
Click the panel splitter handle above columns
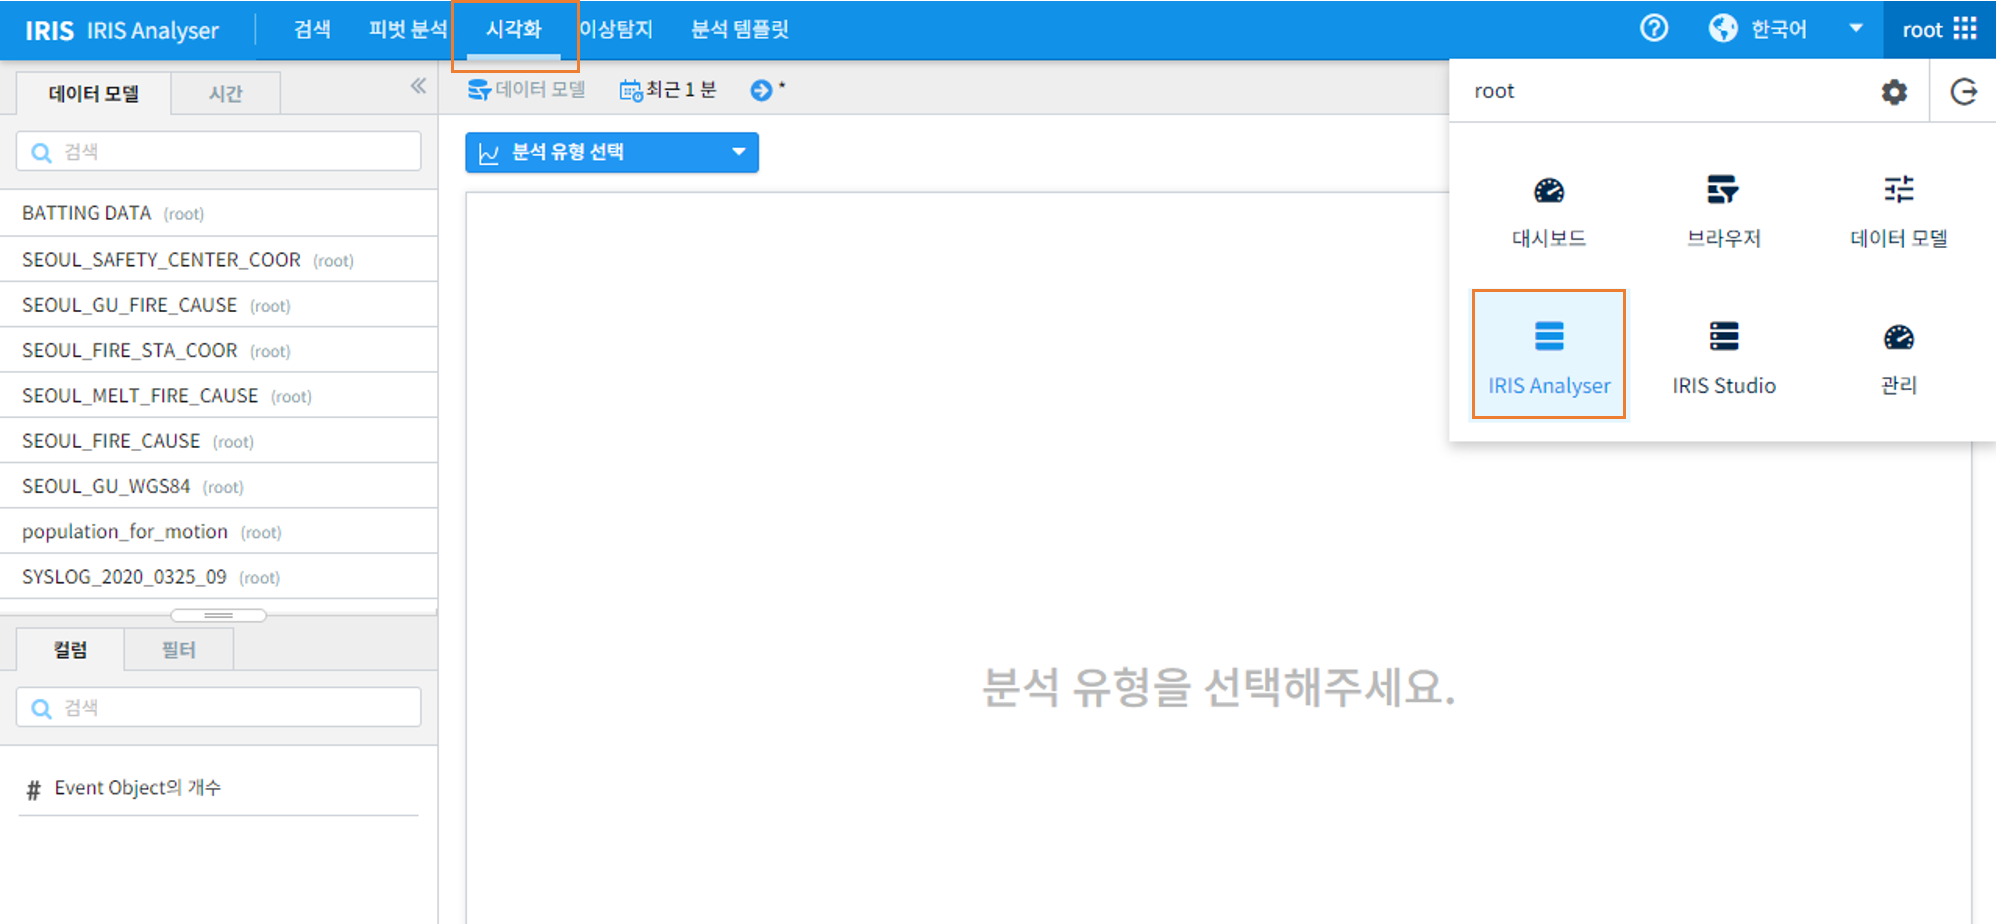pos(218,615)
